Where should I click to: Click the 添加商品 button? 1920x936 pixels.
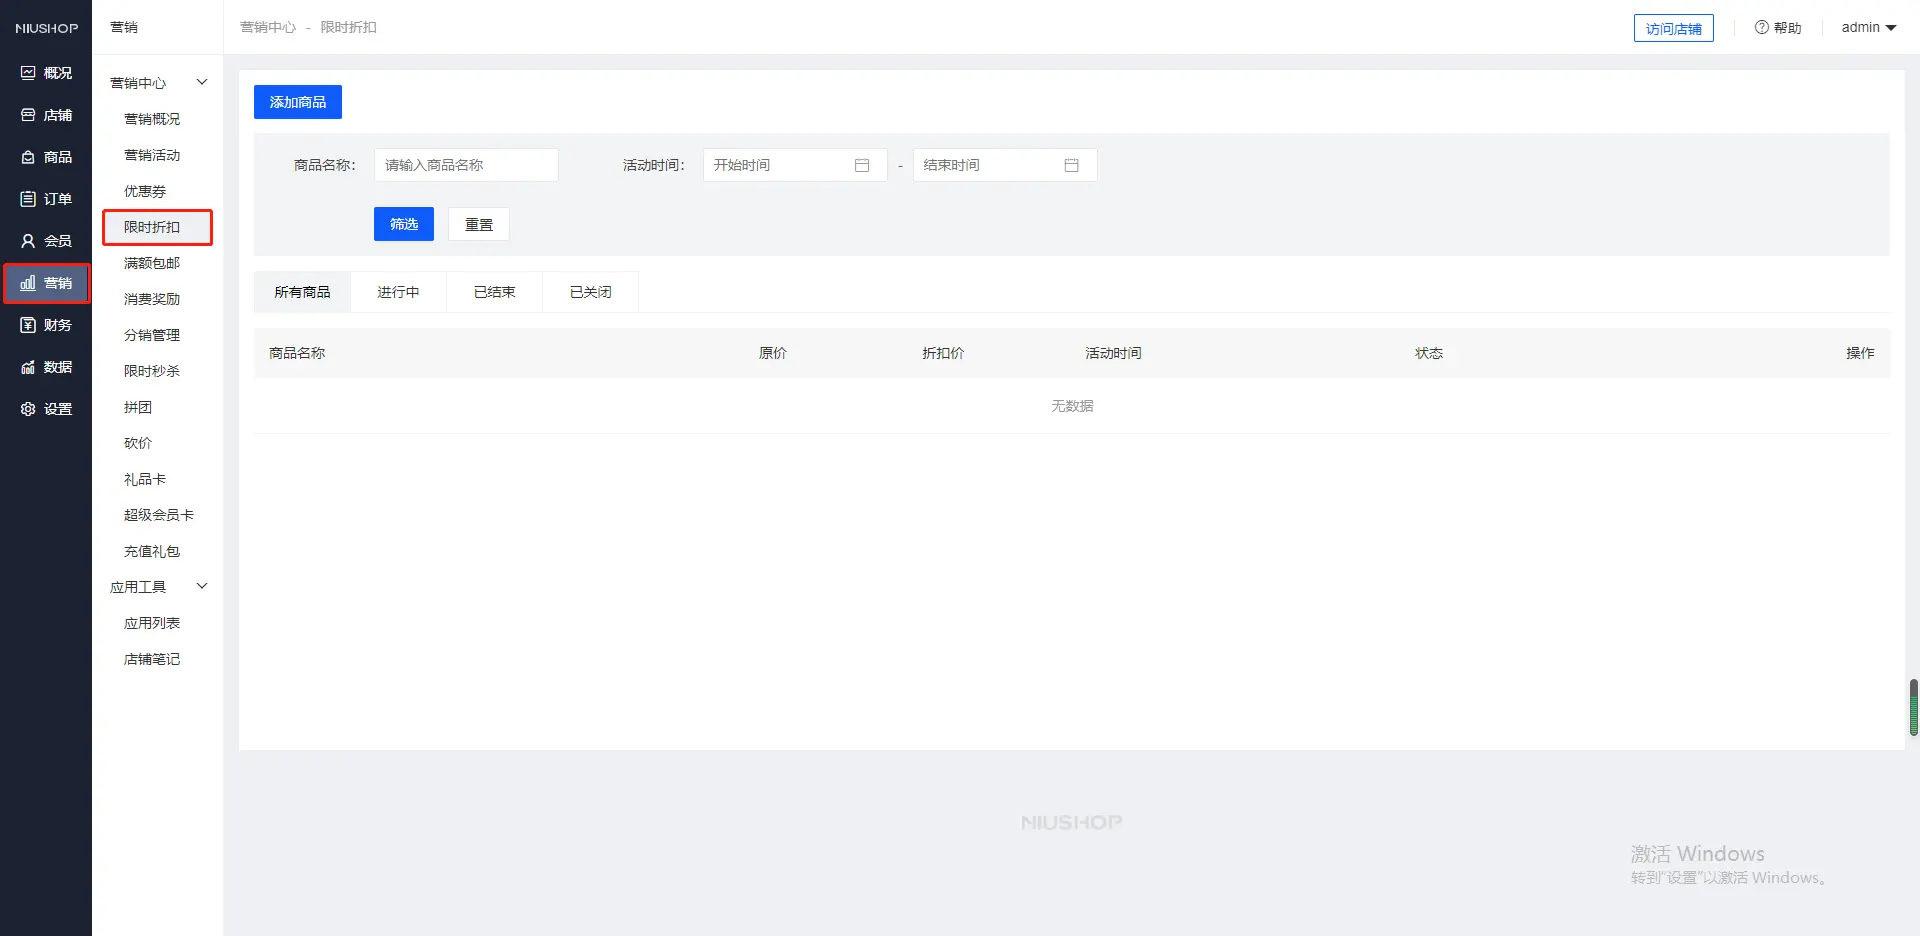(298, 102)
